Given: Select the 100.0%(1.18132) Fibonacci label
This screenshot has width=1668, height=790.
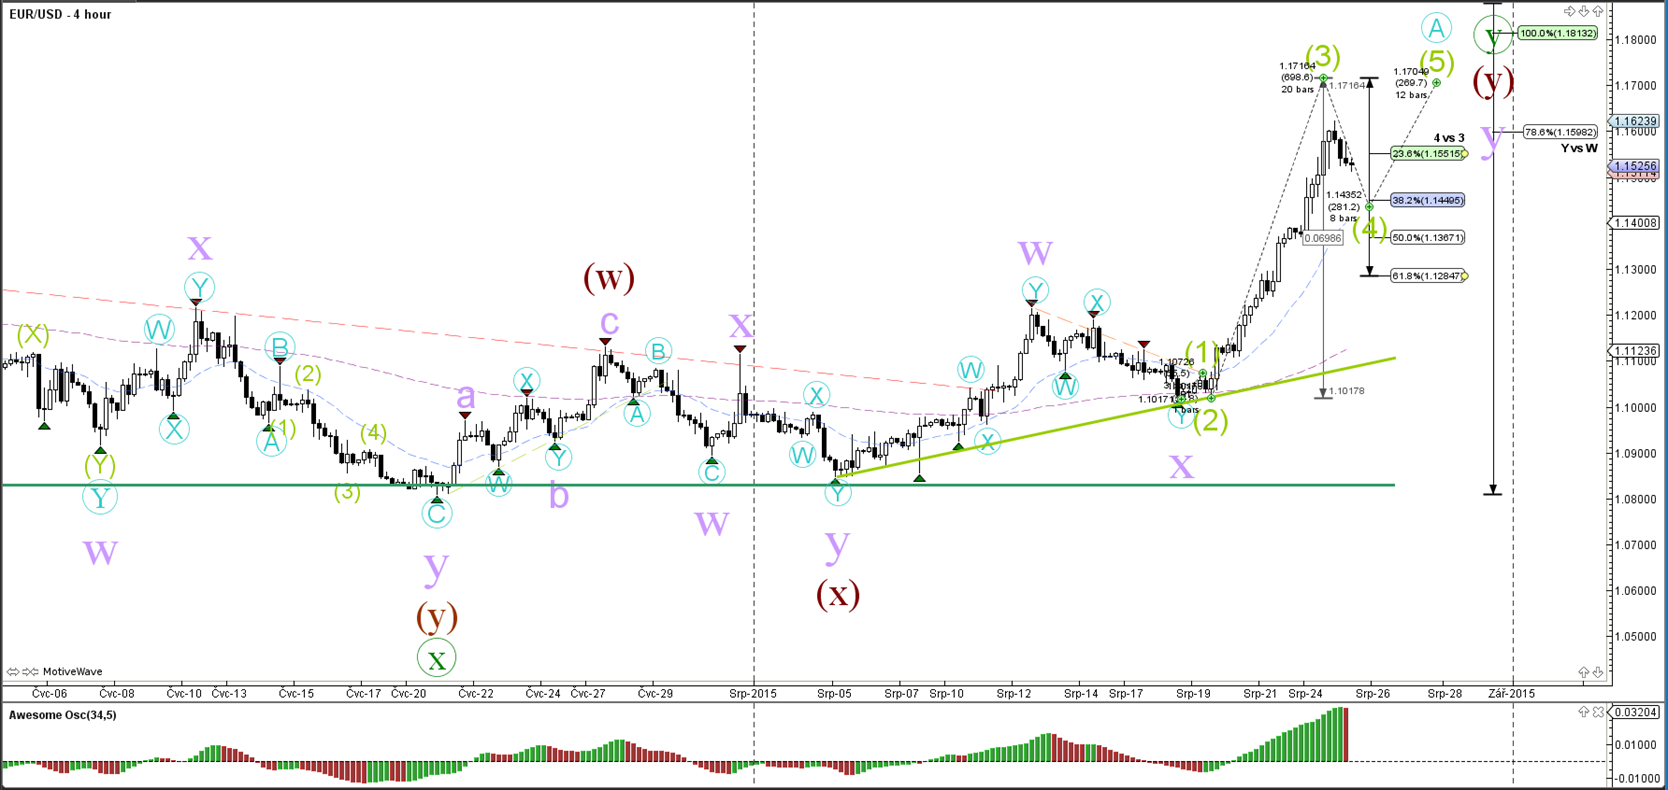Looking at the screenshot, I should (x=1557, y=33).
